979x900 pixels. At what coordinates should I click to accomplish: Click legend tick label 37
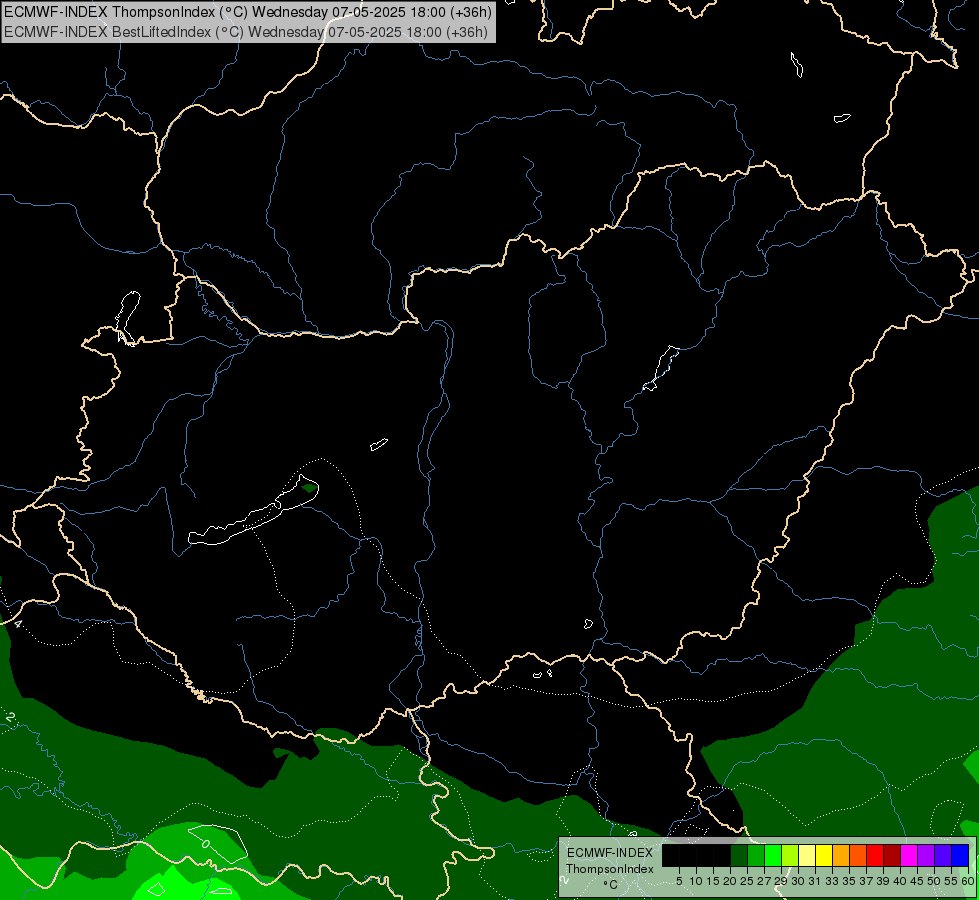[867, 881]
